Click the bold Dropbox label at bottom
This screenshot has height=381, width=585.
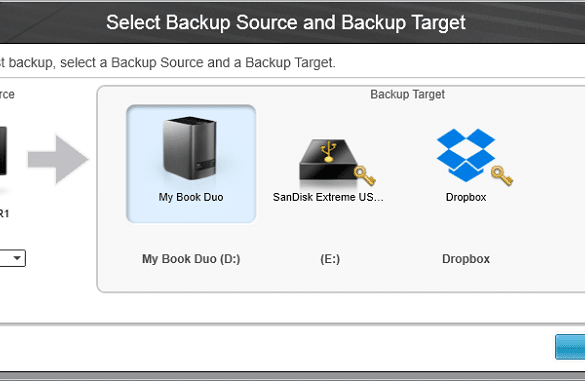point(466,259)
